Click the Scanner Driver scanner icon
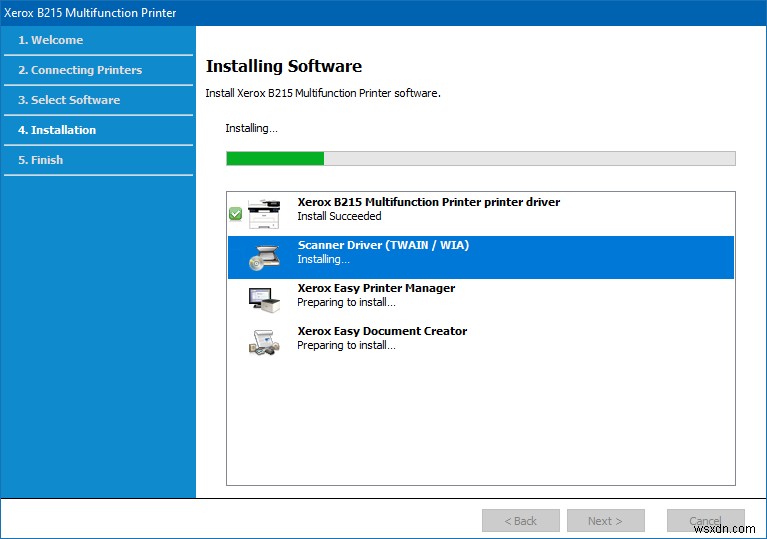 [265, 257]
